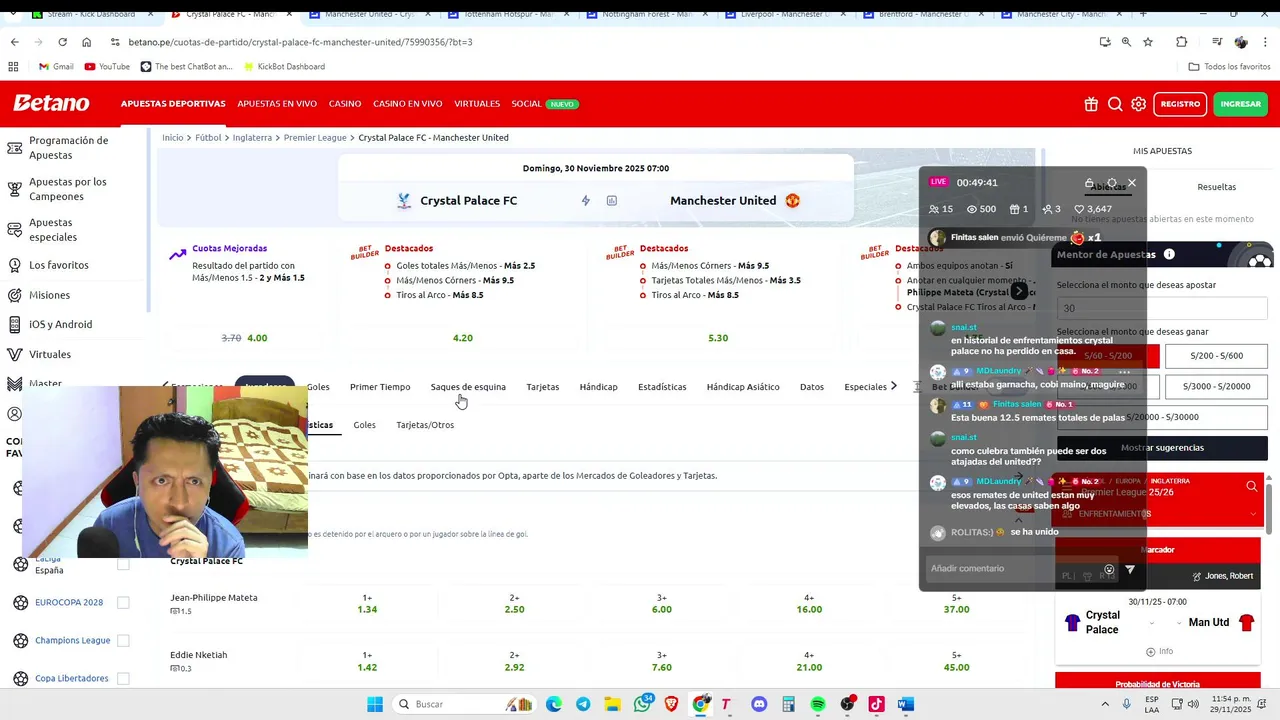Click the trophy icon for Apuestas por los Campeones
This screenshot has height=720, width=1280.
15,189
